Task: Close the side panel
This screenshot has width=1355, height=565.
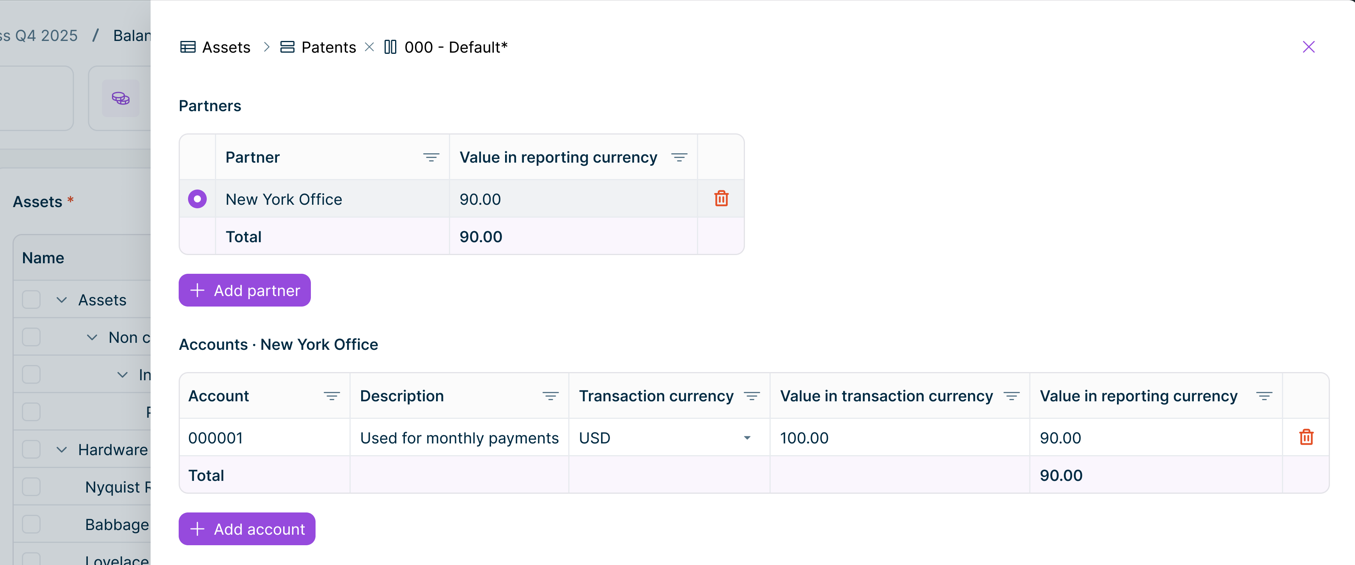Action: click(x=1308, y=47)
